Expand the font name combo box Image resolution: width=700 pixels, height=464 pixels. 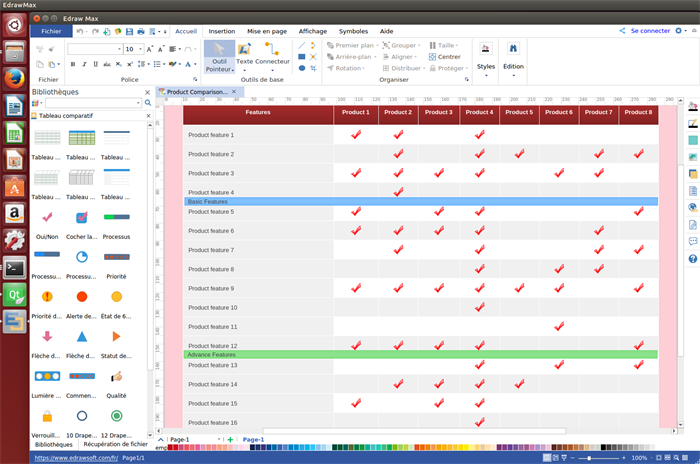(118, 48)
